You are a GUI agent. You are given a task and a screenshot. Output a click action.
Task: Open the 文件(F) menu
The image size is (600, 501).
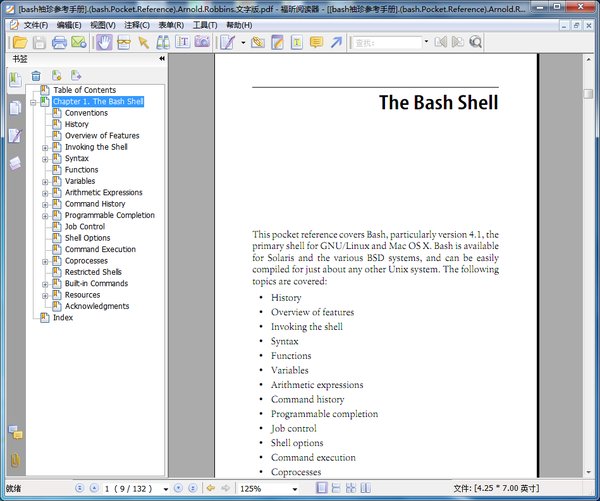[x=36, y=25]
